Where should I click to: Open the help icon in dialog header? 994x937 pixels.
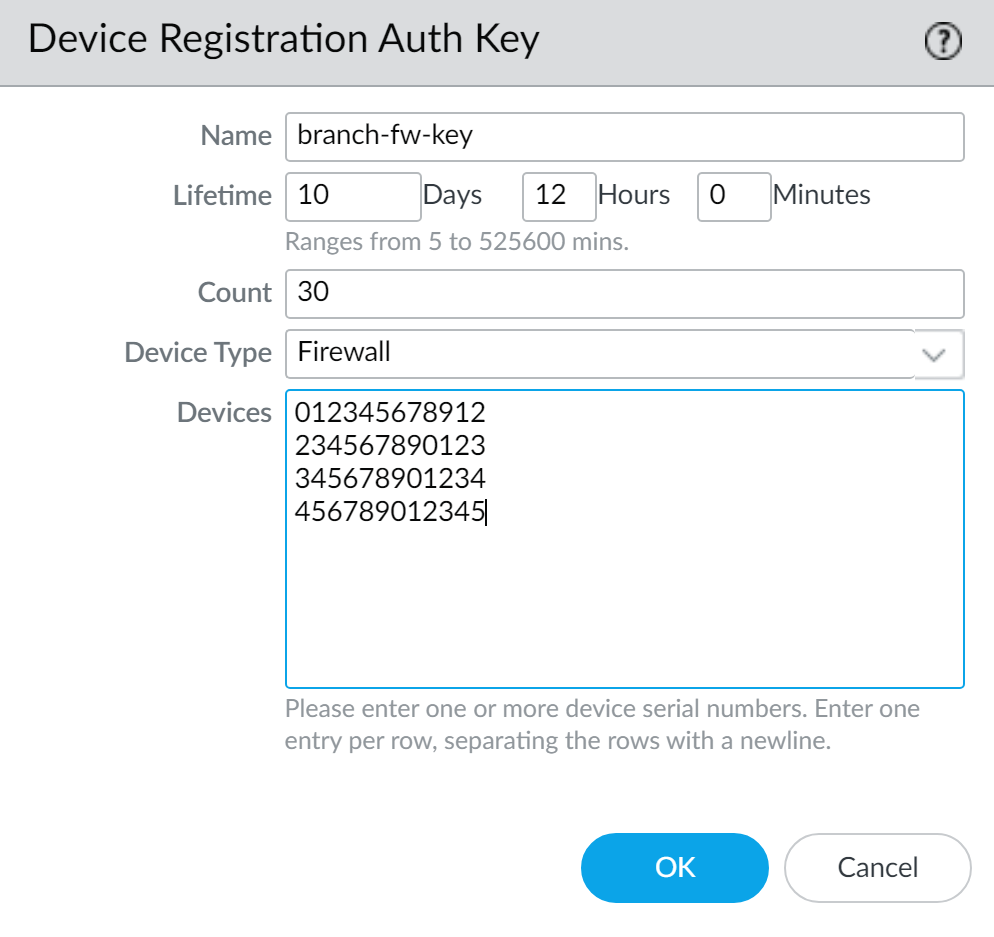tap(942, 41)
